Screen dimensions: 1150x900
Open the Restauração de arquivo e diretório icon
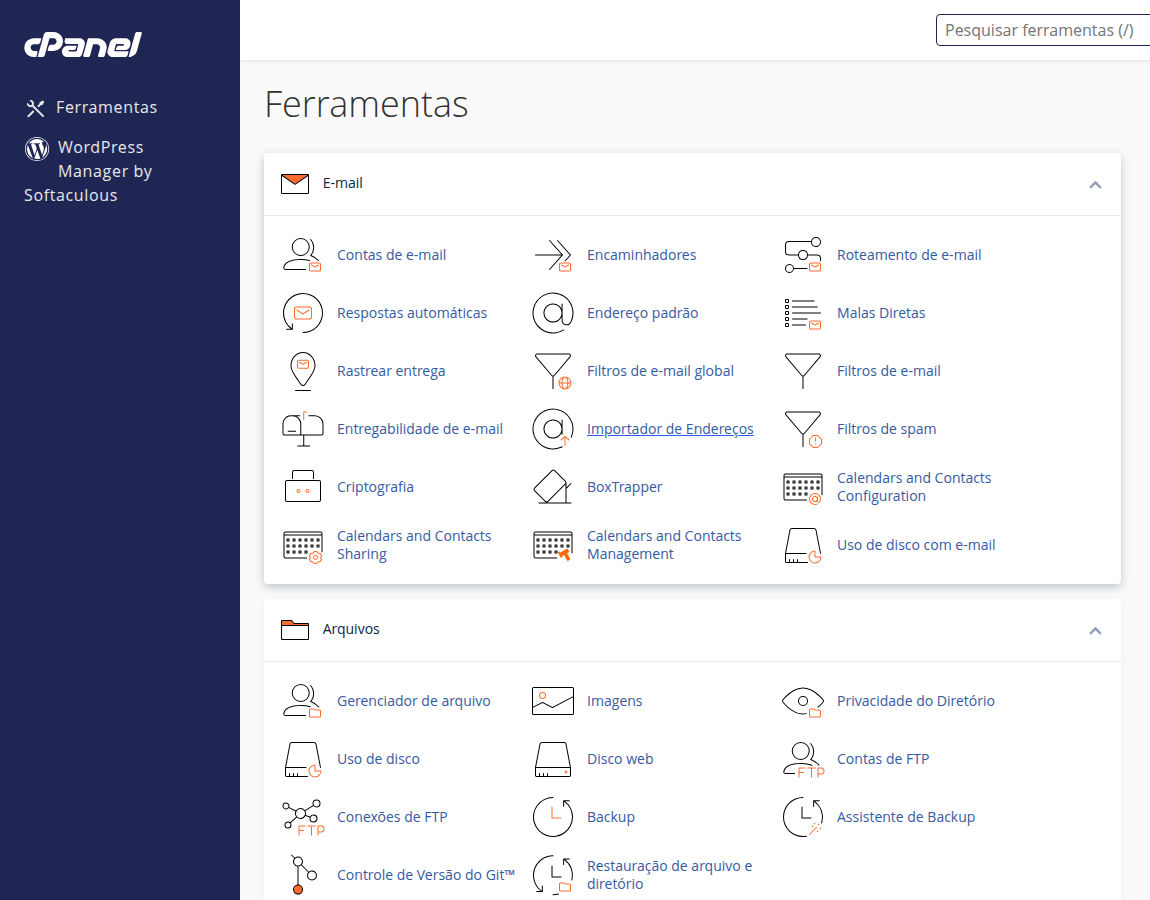tap(553, 875)
